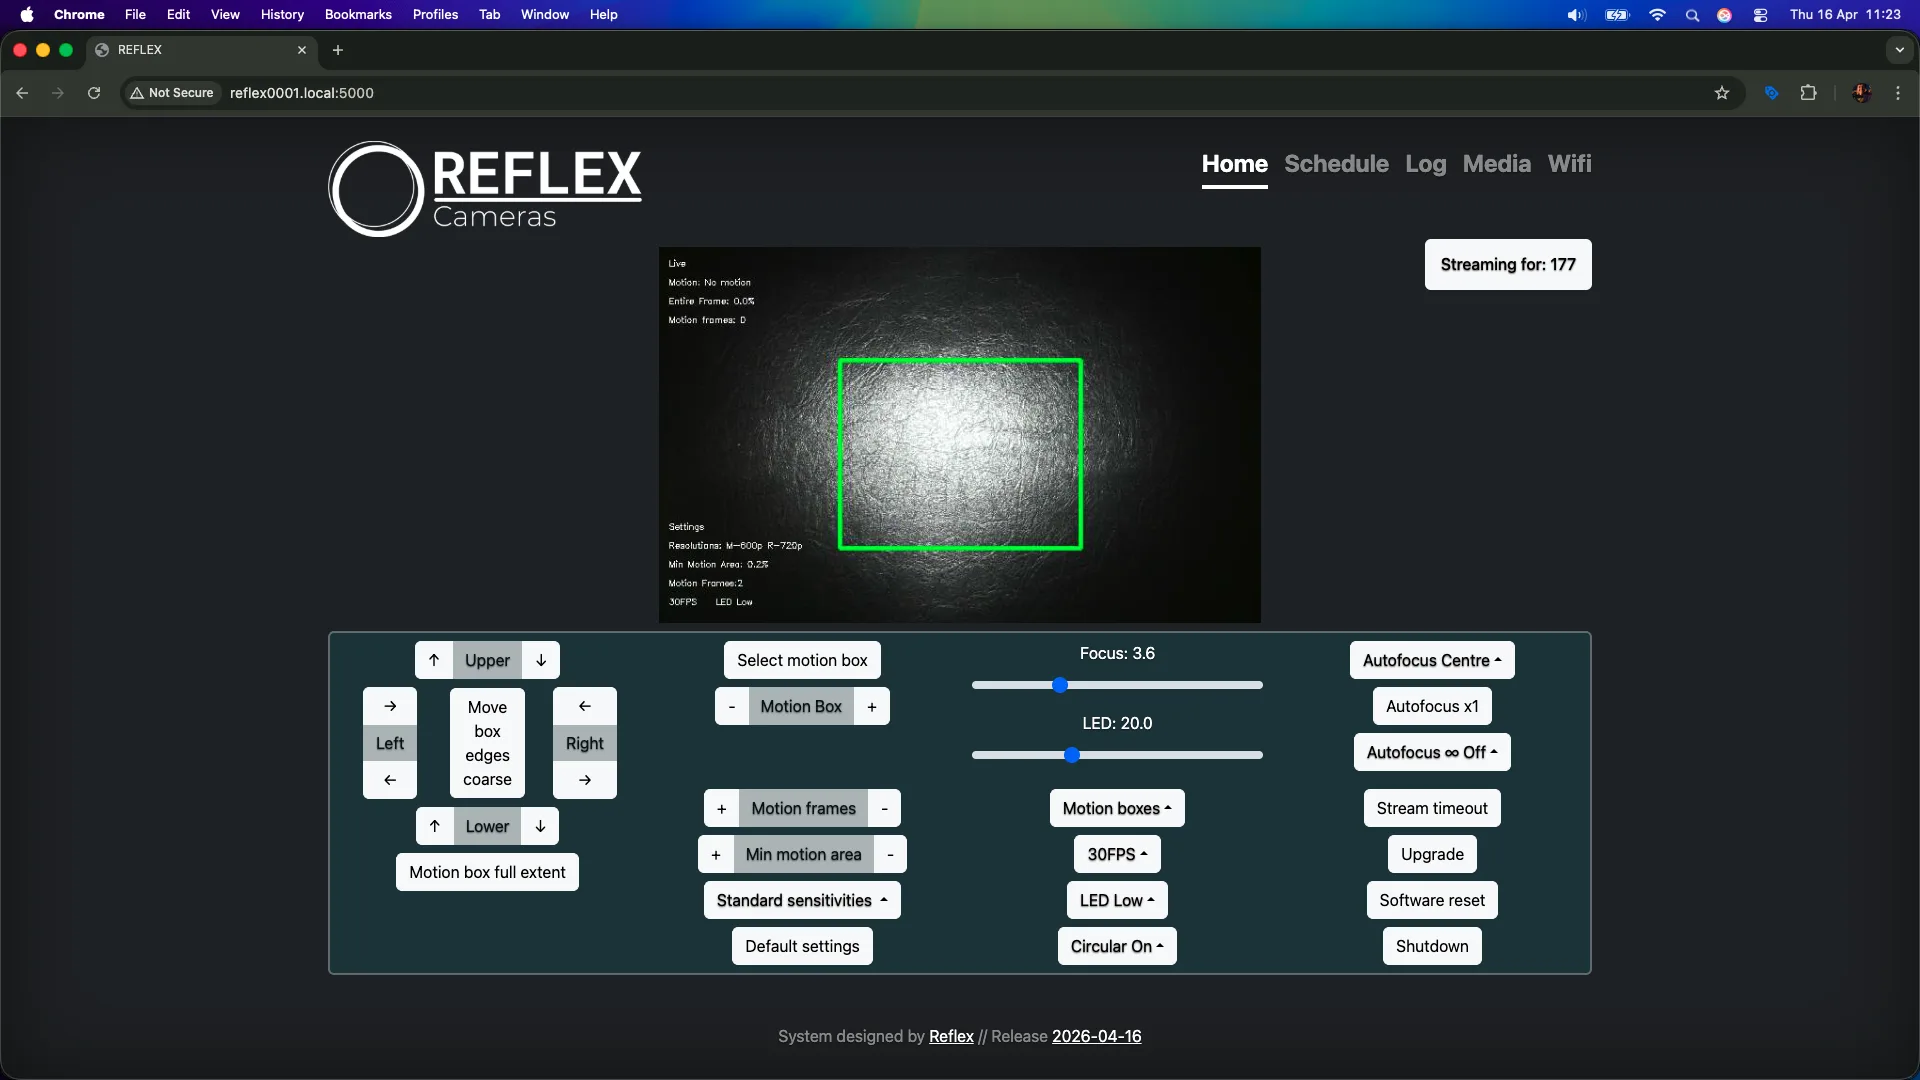1920x1080 pixels.
Task: Expand Motion boxes dropdown
Action: point(1117,808)
